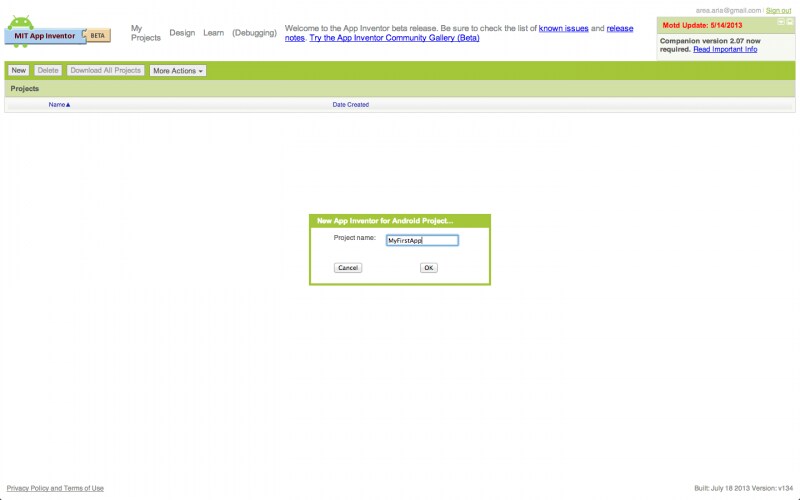Sort projects by Name column

click(x=59, y=105)
